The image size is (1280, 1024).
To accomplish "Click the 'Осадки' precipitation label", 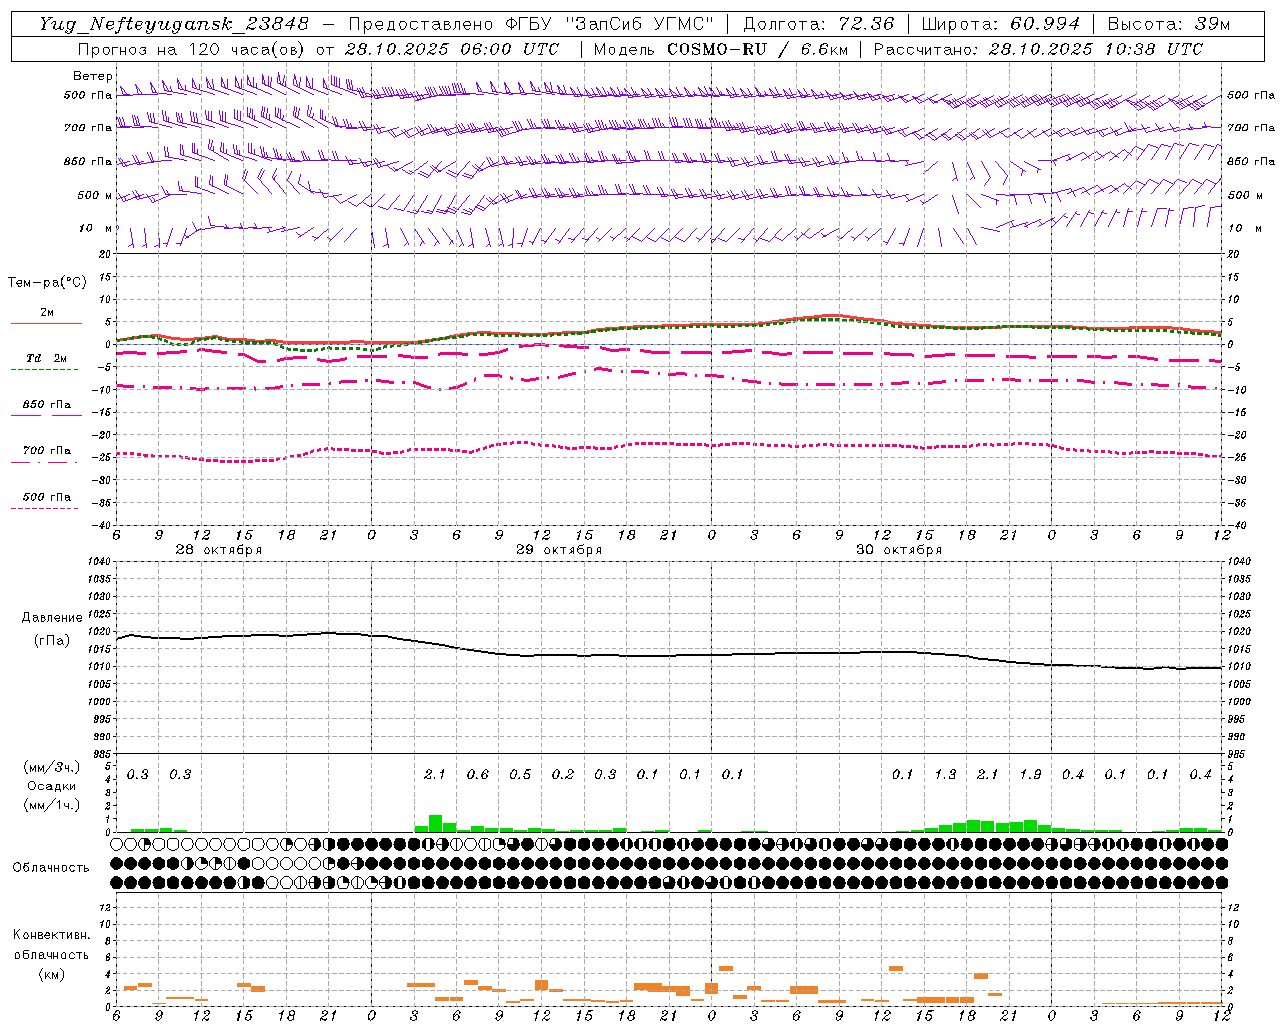I will point(52,786).
